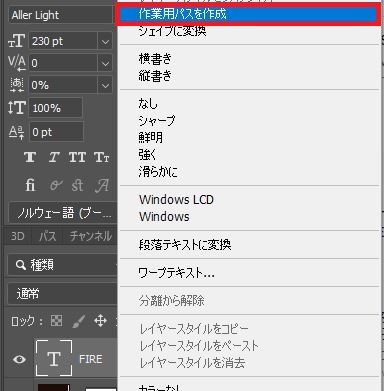Select the FIRE layer name
The width and height of the screenshot is (384, 391).
coord(91,359)
